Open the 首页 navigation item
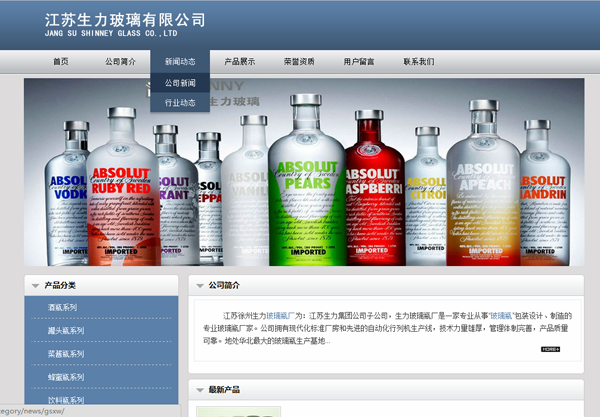600x417 pixels. coord(61,62)
